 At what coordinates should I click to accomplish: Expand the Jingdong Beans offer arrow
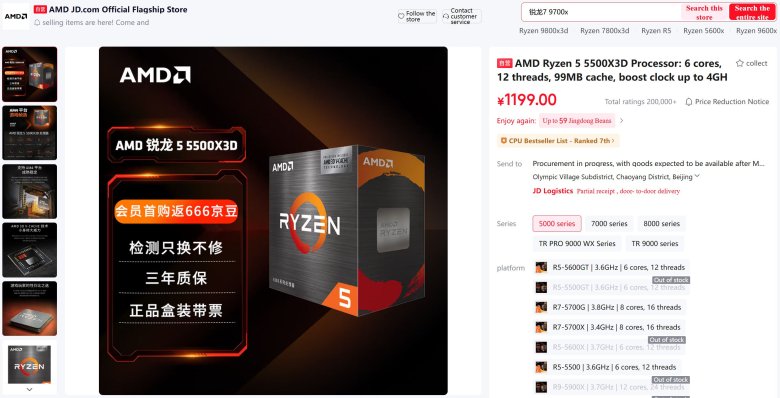pos(621,120)
